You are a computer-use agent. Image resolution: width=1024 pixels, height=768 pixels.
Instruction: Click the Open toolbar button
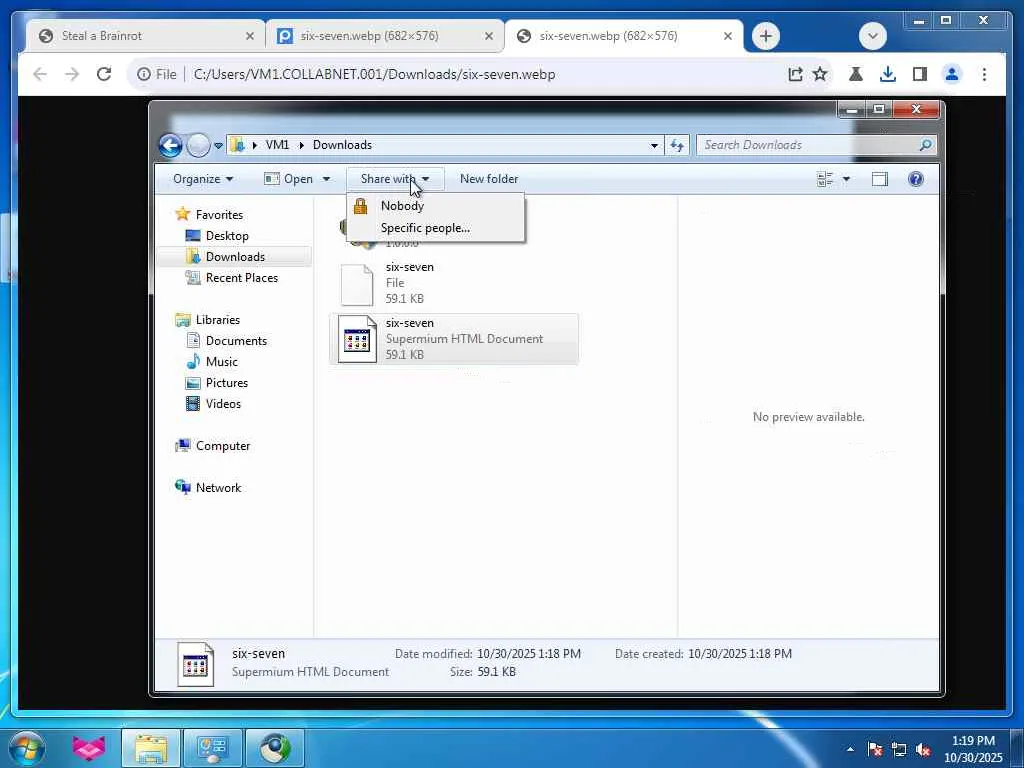pos(289,179)
